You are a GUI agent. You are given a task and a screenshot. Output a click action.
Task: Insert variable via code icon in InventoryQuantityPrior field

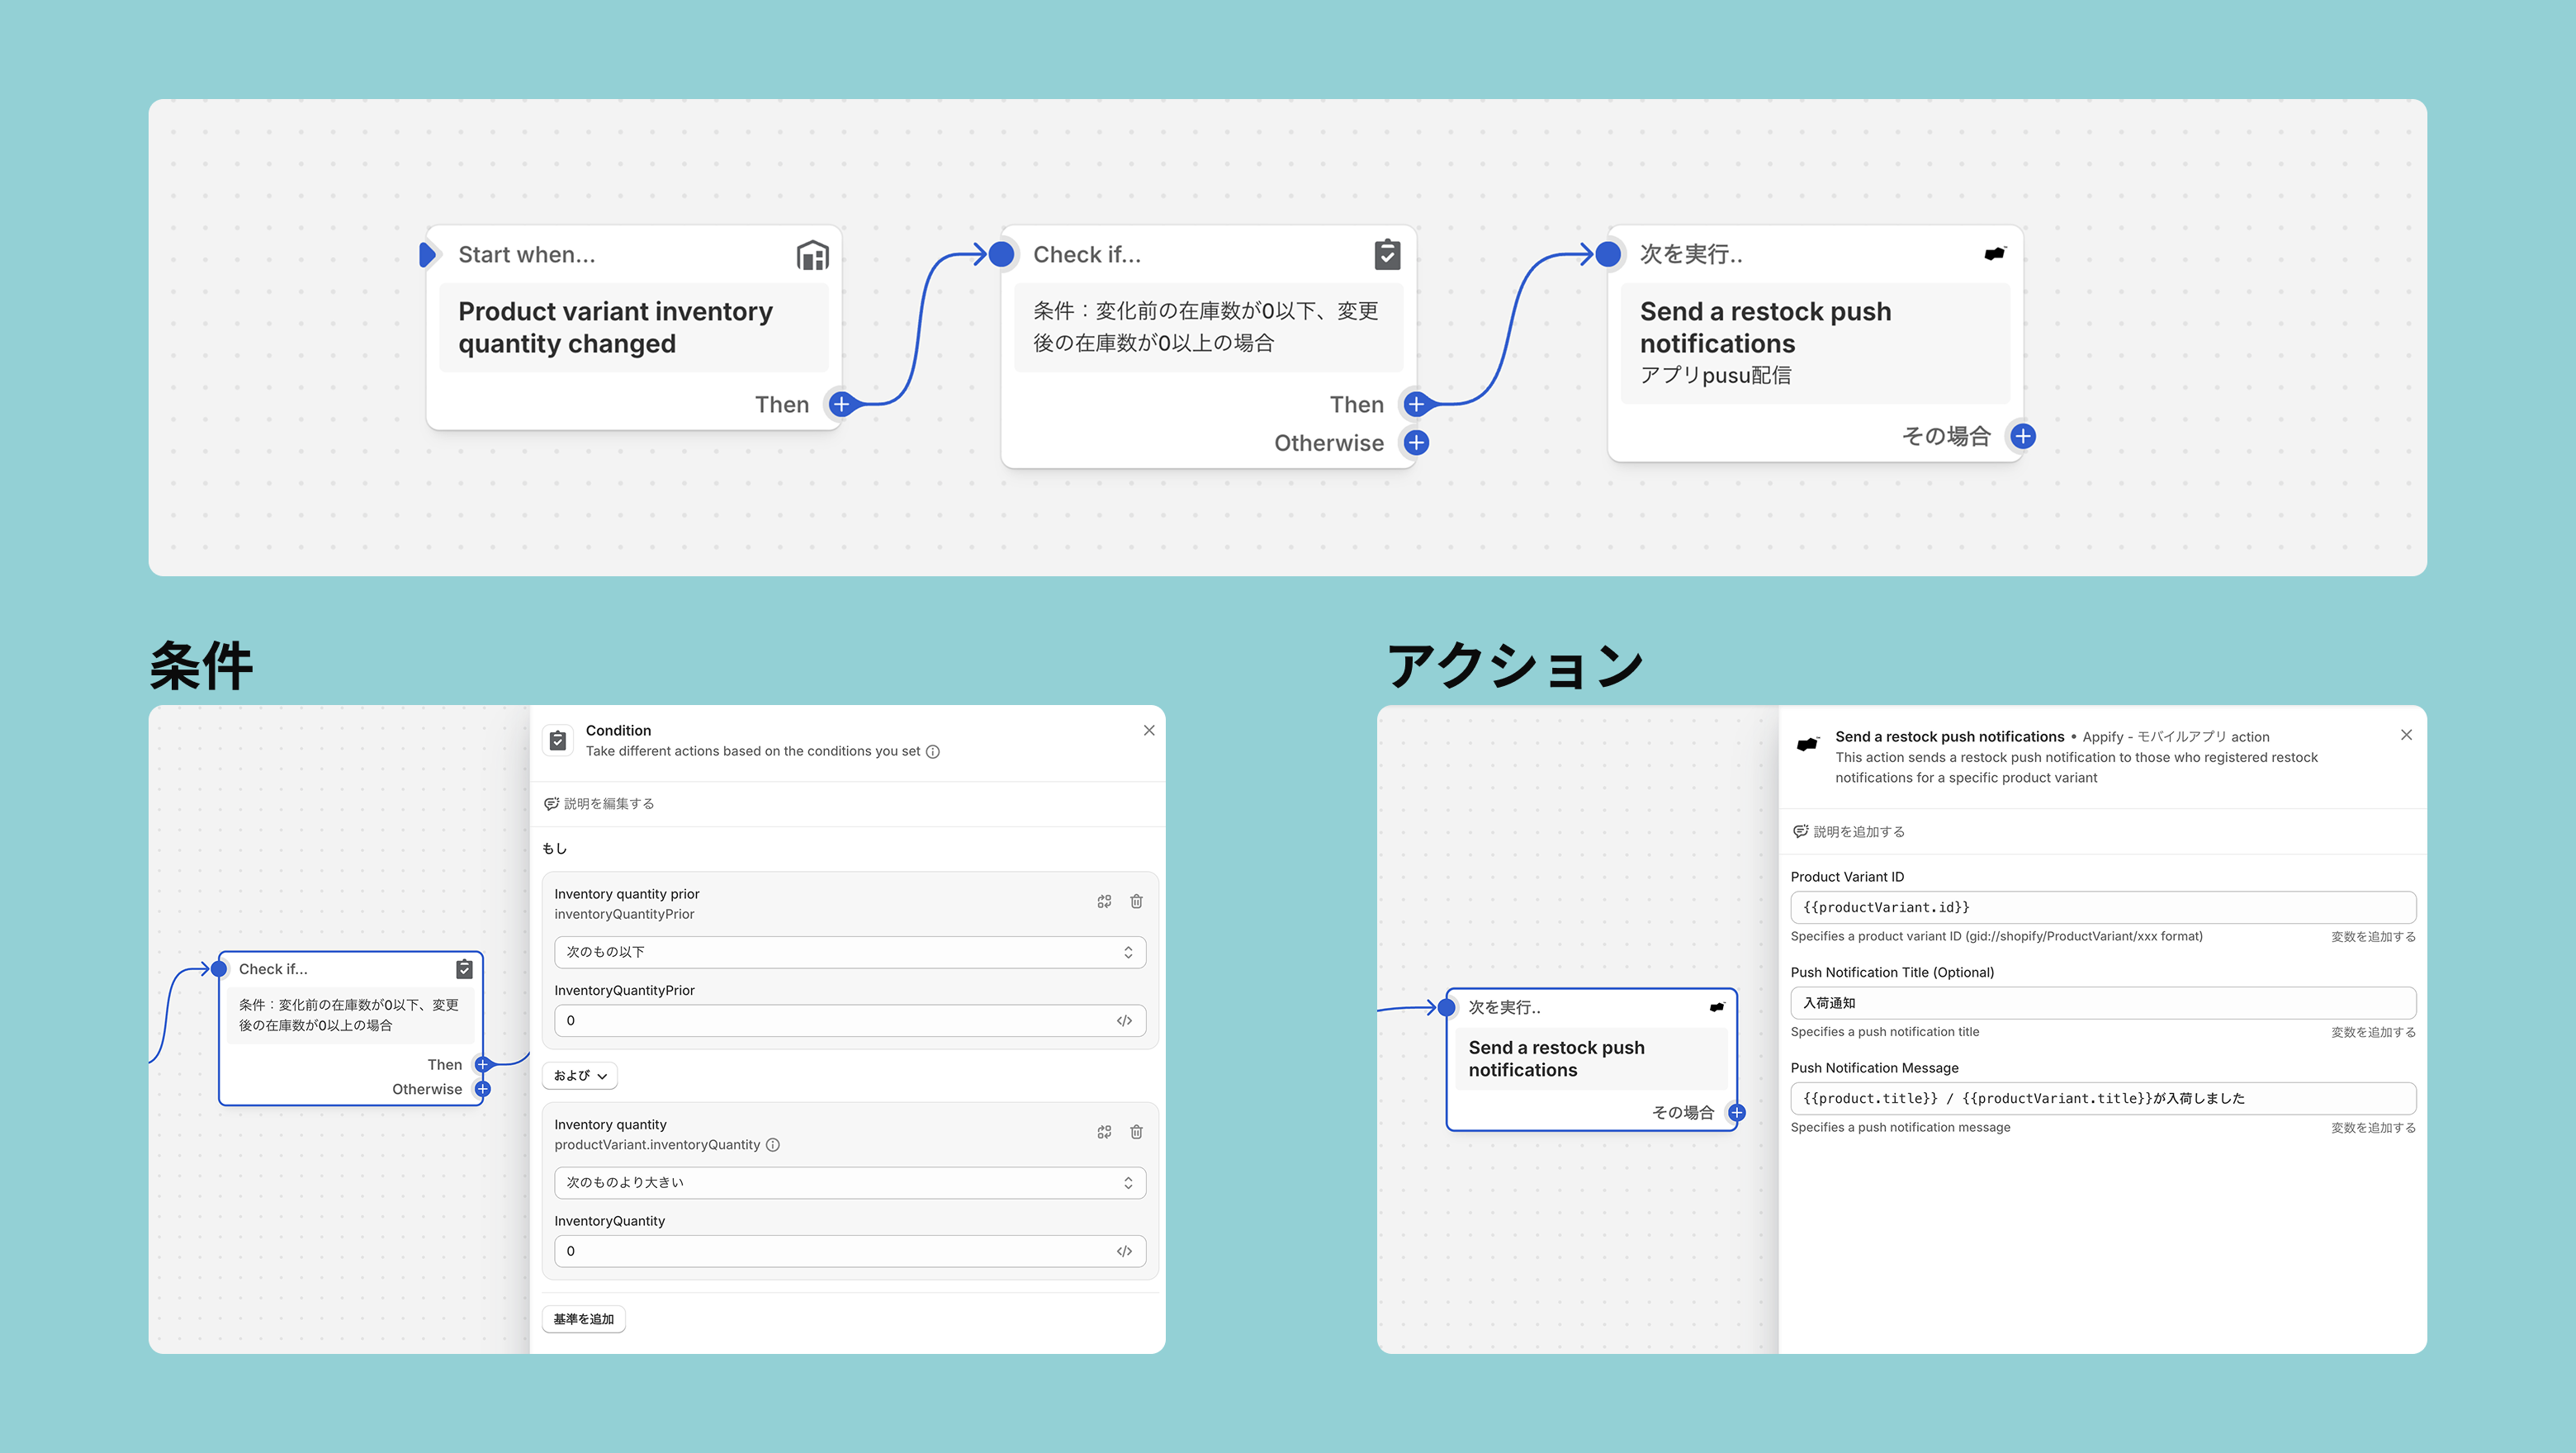[1124, 1021]
